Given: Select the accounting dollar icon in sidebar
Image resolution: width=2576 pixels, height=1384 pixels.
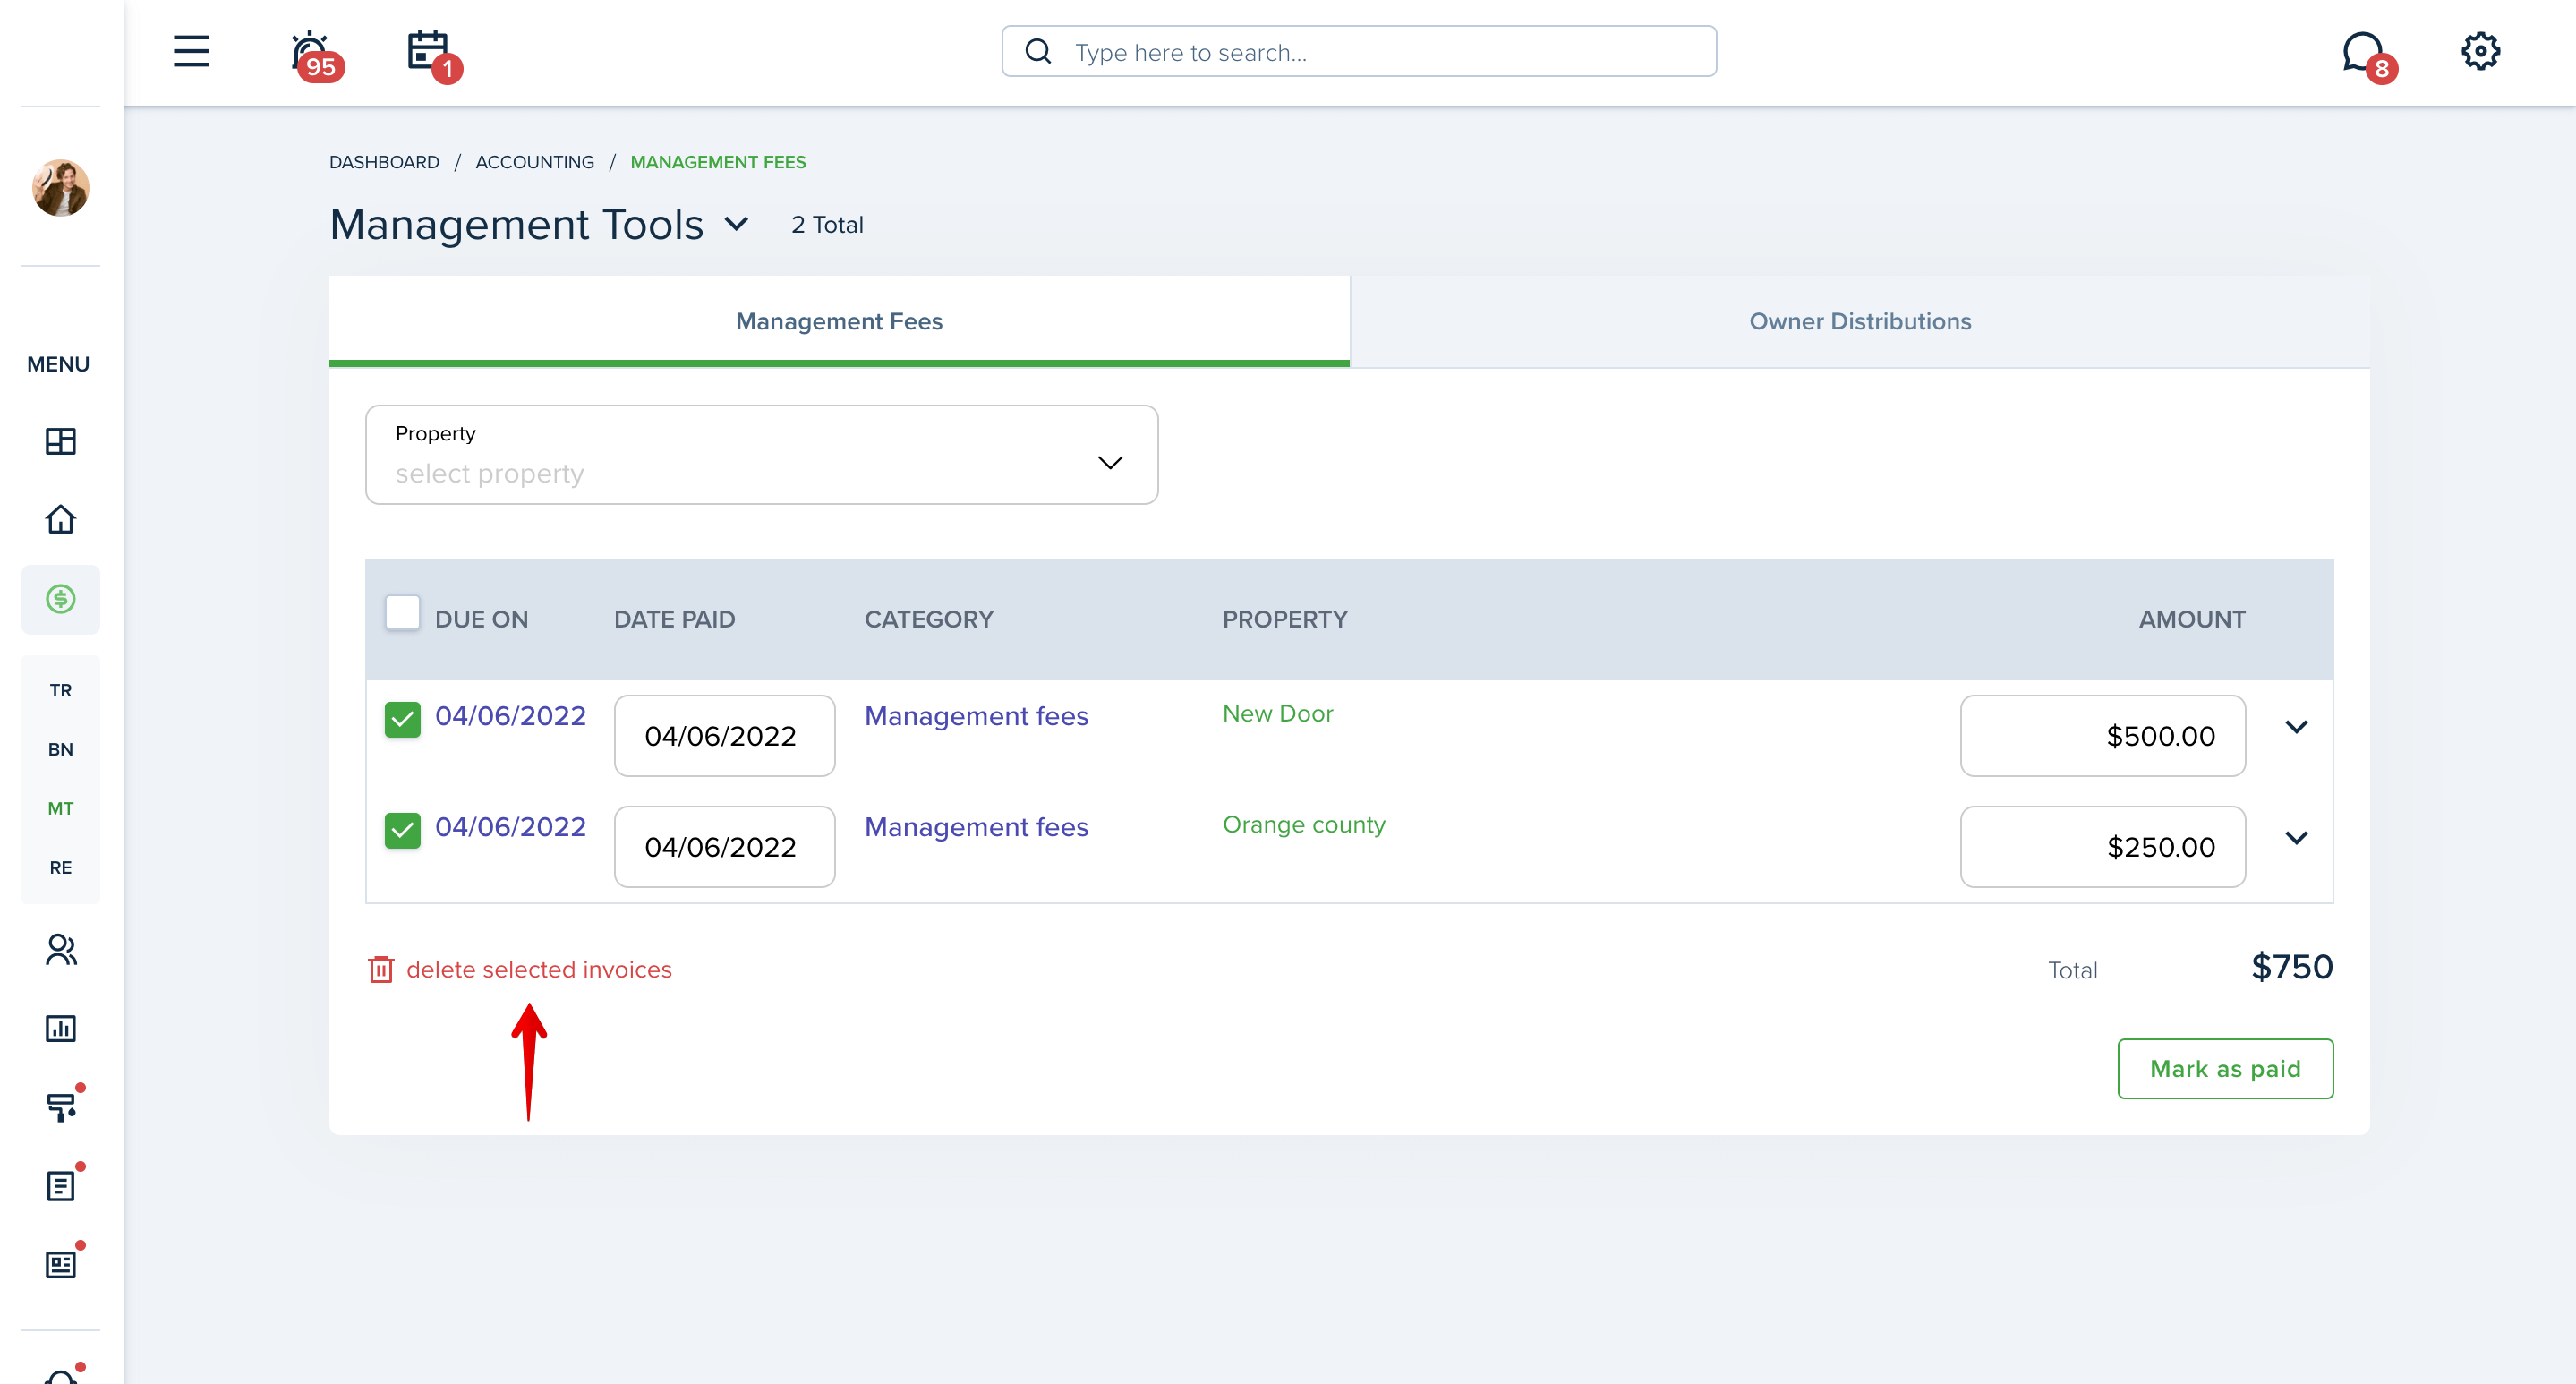Looking at the screenshot, I should click(x=61, y=599).
